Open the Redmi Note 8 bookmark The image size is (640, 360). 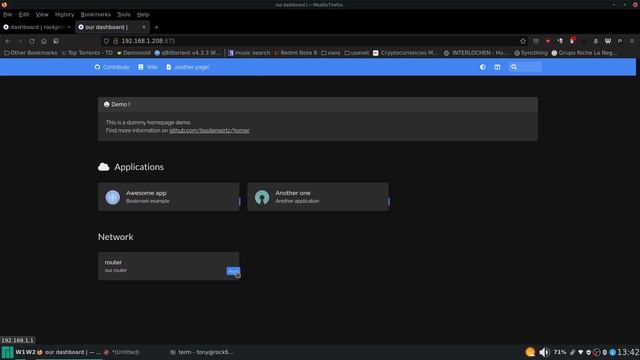tap(296, 53)
